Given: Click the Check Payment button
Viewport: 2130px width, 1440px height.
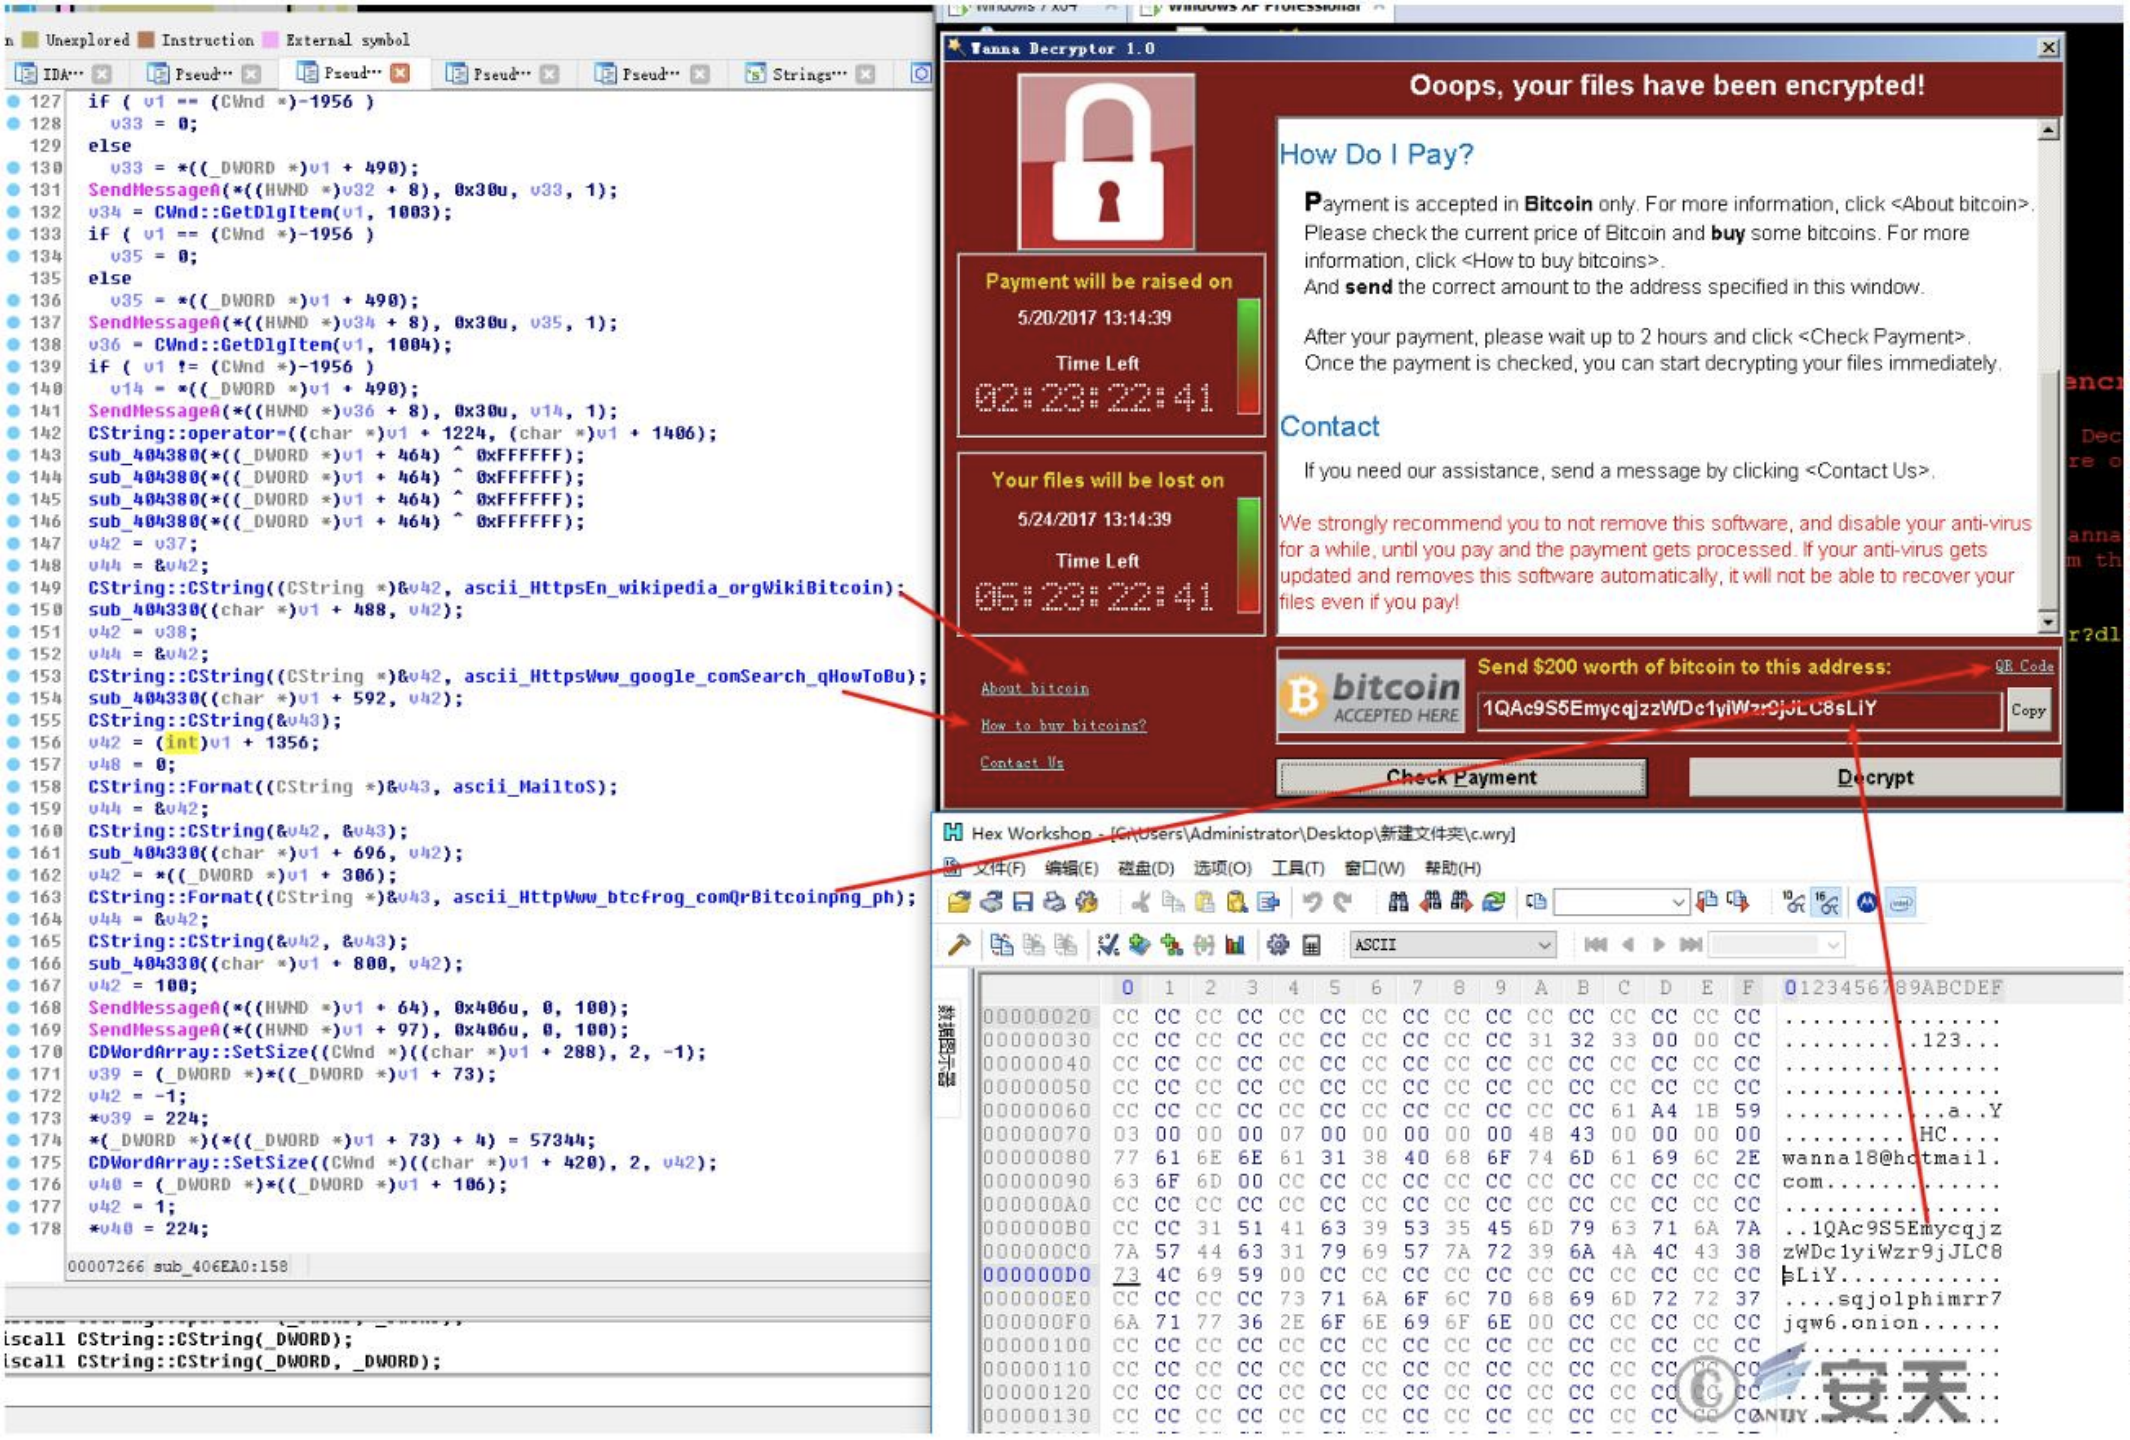Looking at the screenshot, I should [1461, 777].
